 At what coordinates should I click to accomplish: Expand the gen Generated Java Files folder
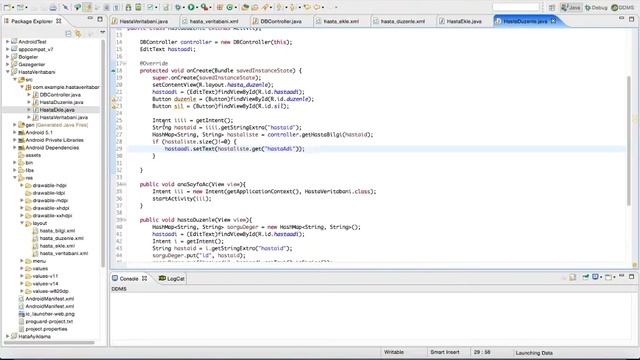click(15, 125)
